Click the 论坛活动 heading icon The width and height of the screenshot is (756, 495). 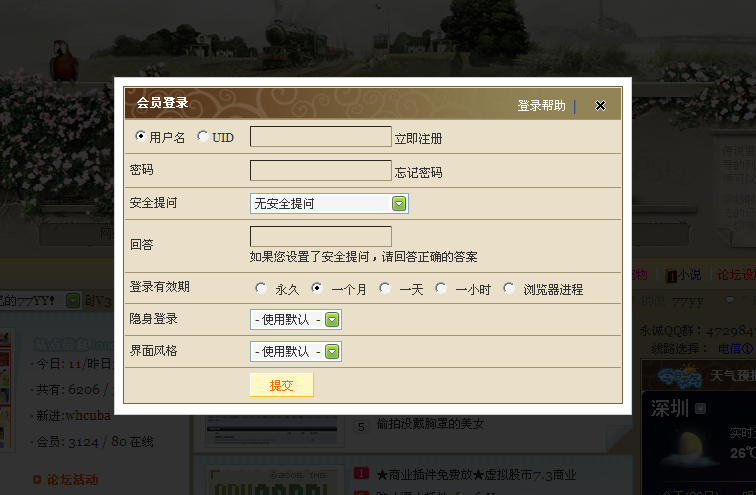(x=37, y=480)
